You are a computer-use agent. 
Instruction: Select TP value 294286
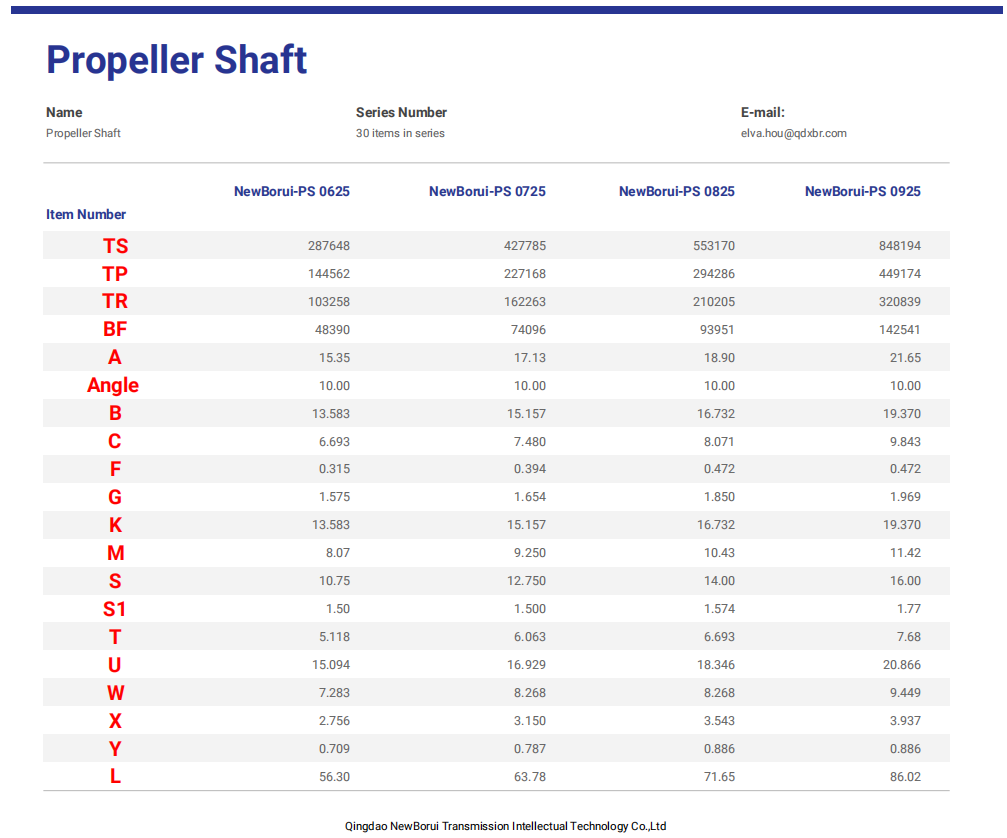pyautogui.click(x=714, y=274)
